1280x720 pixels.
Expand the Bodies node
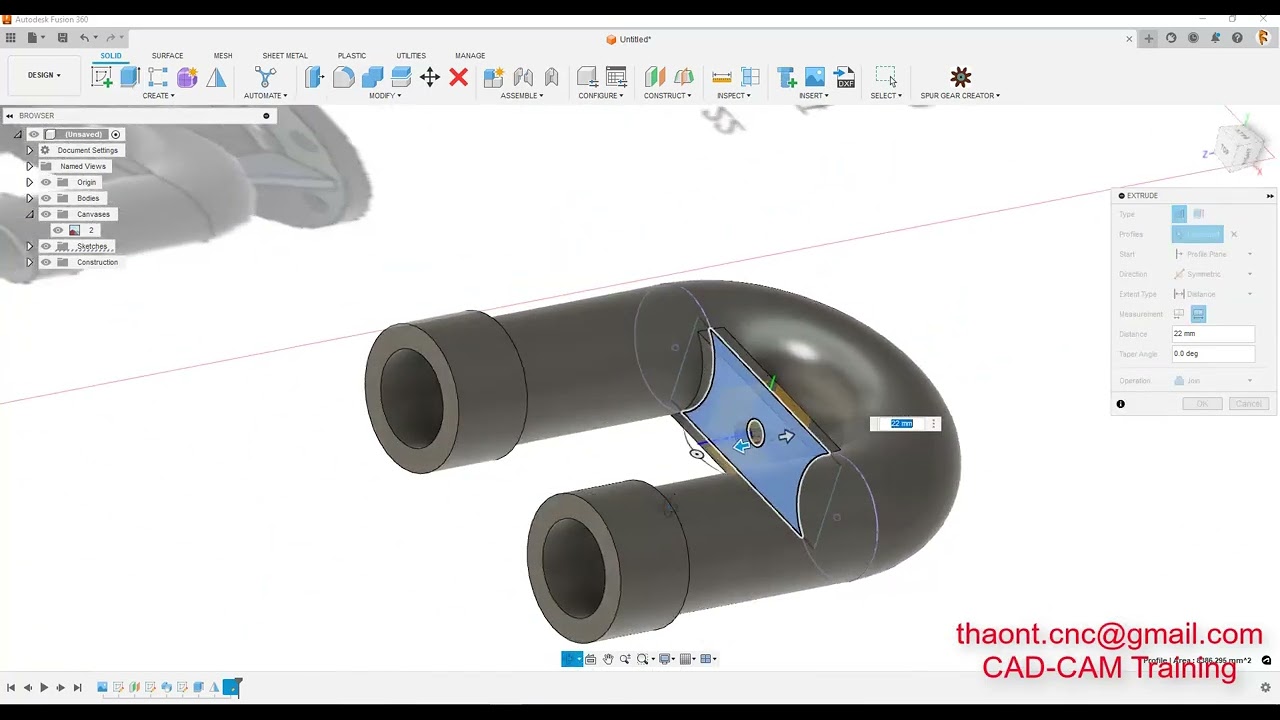coord(29,198)
